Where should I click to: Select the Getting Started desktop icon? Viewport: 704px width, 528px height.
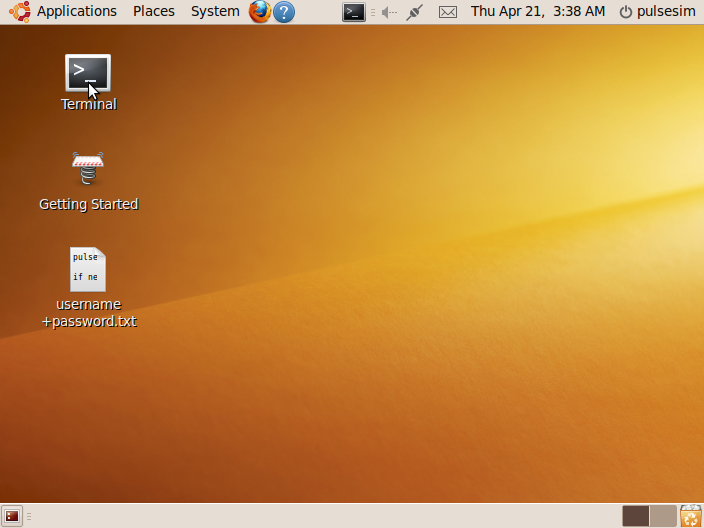[x=88, y=168]
